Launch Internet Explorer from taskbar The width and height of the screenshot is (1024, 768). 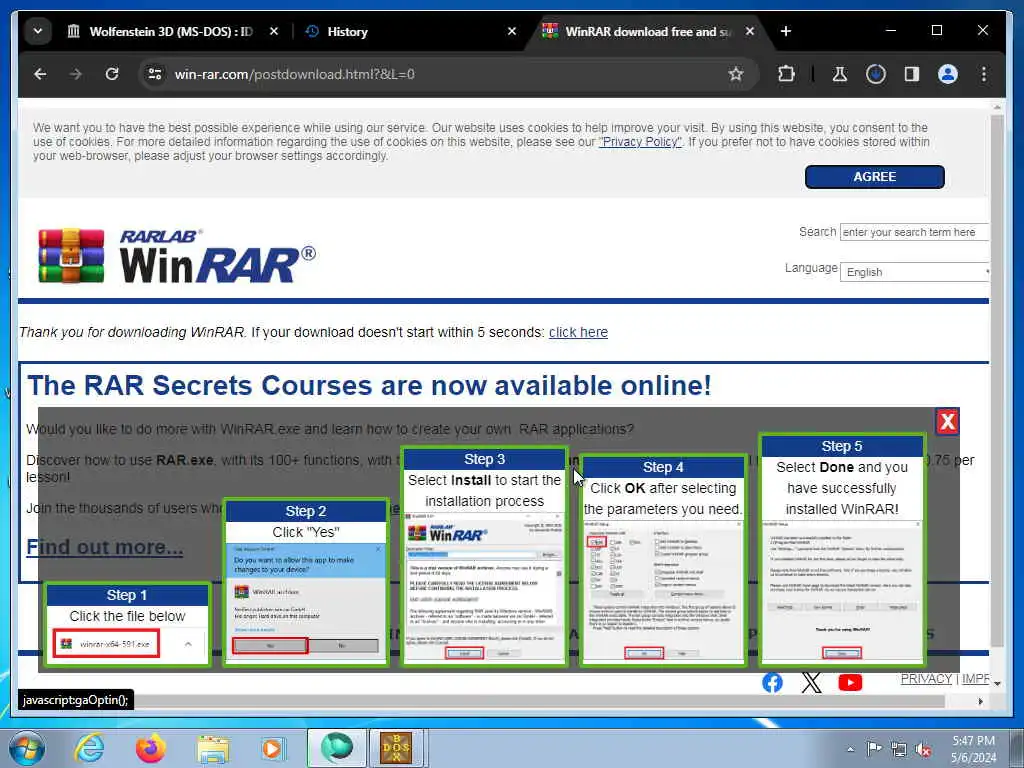(89, 748)
